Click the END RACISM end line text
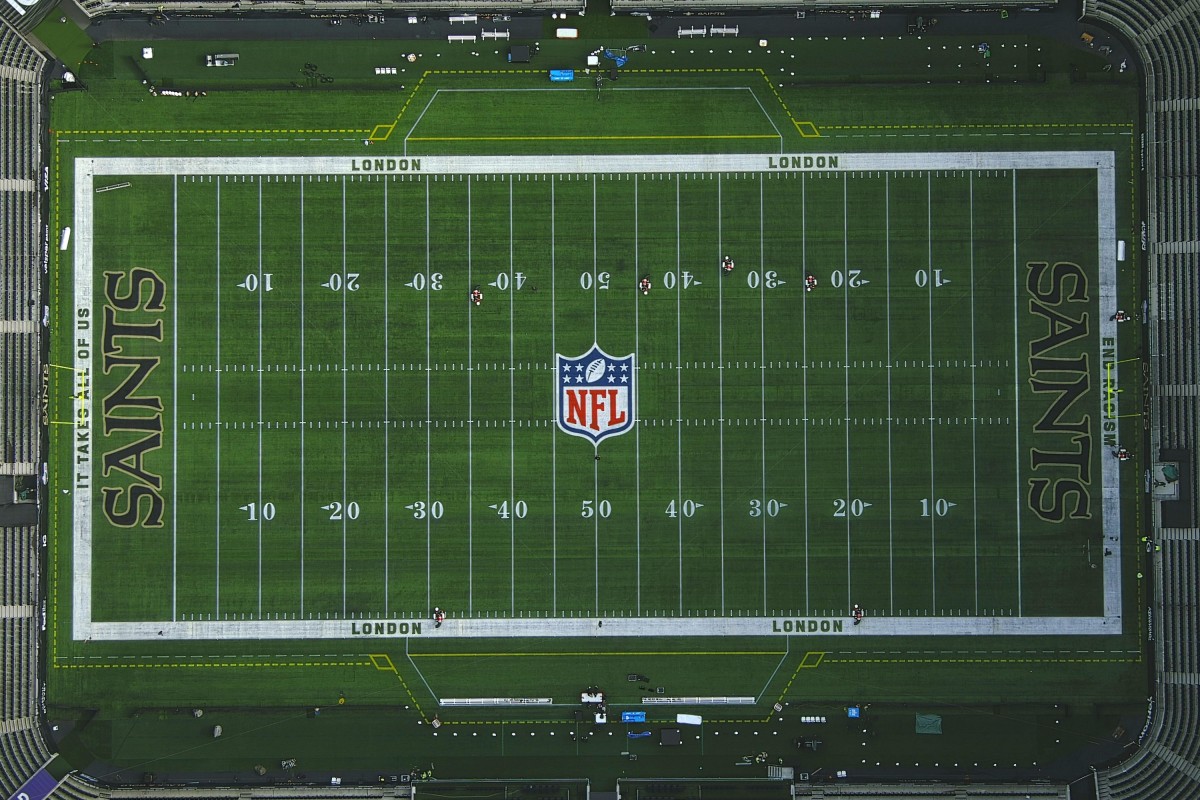Viewport: 1200px width, 800px height. [x=1108, y=391]
